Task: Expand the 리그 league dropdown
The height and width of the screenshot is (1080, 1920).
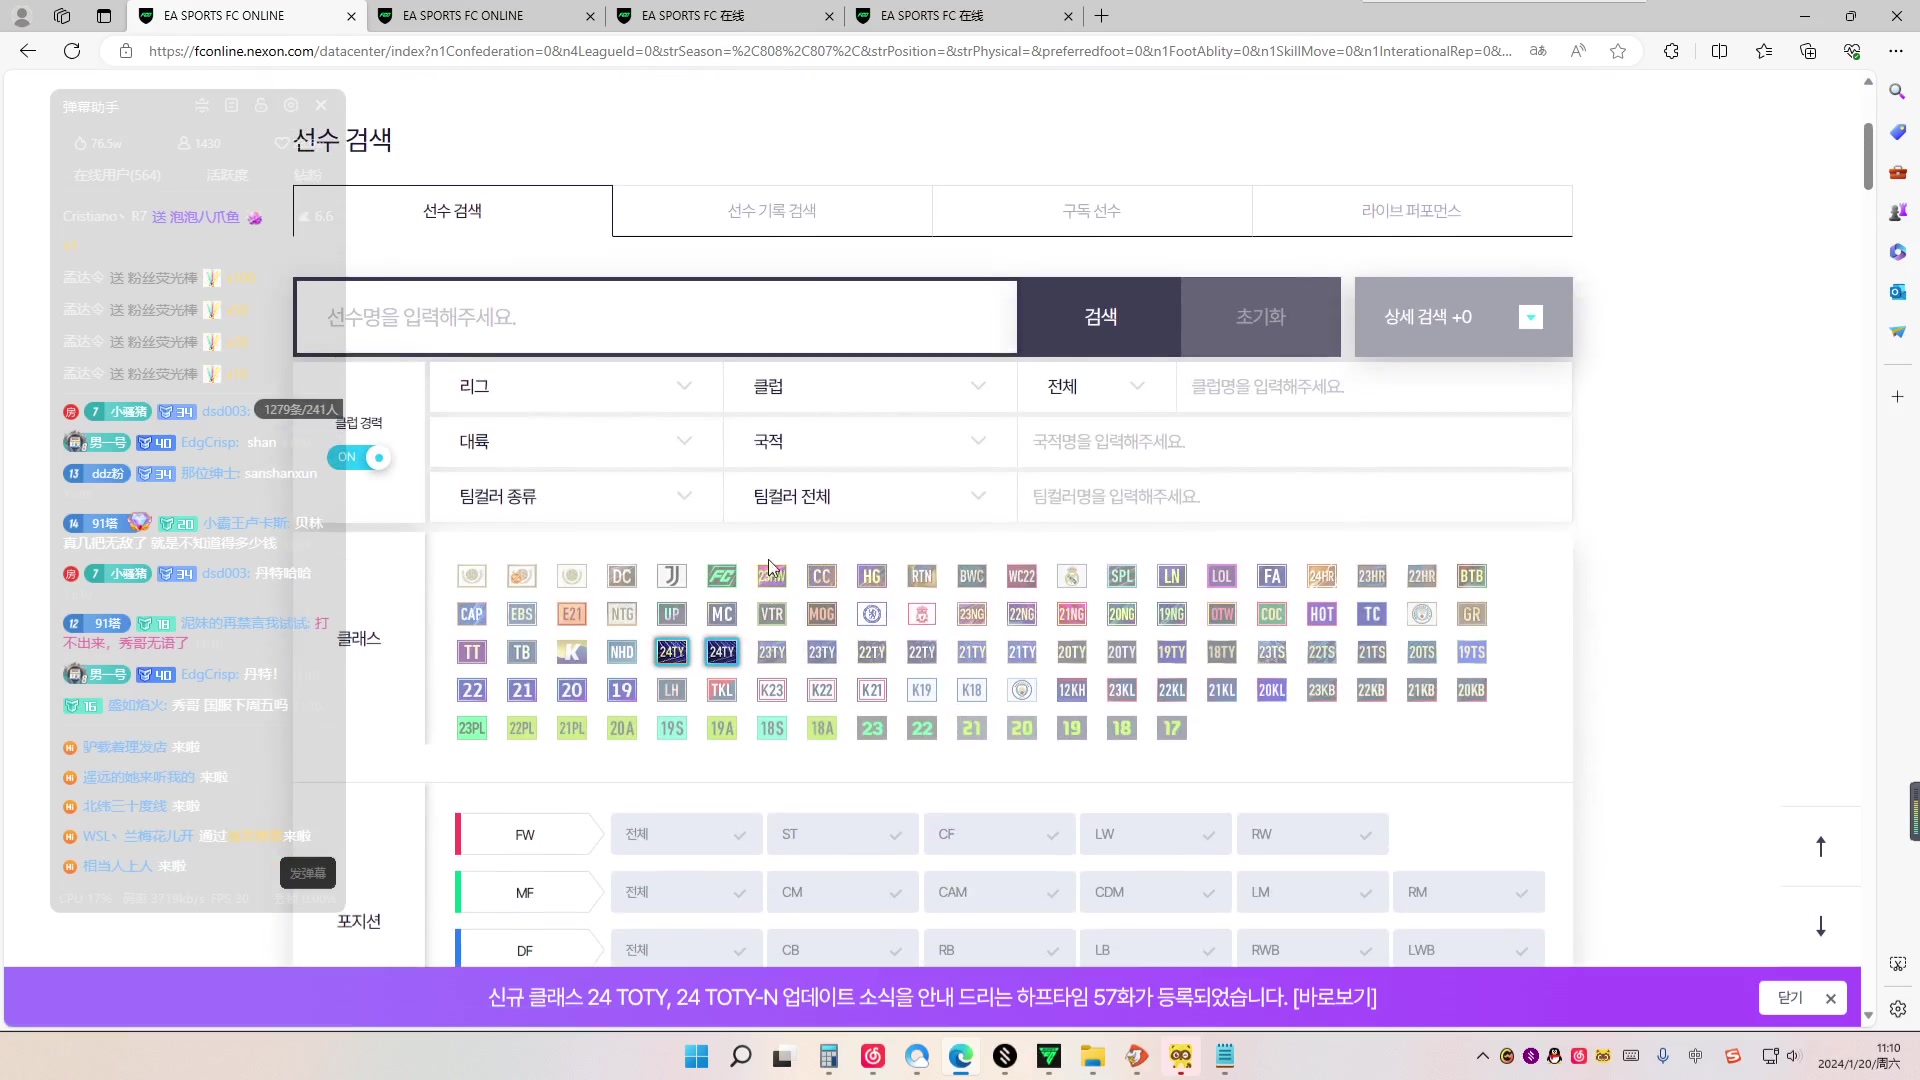Action: tap(576, 386)
